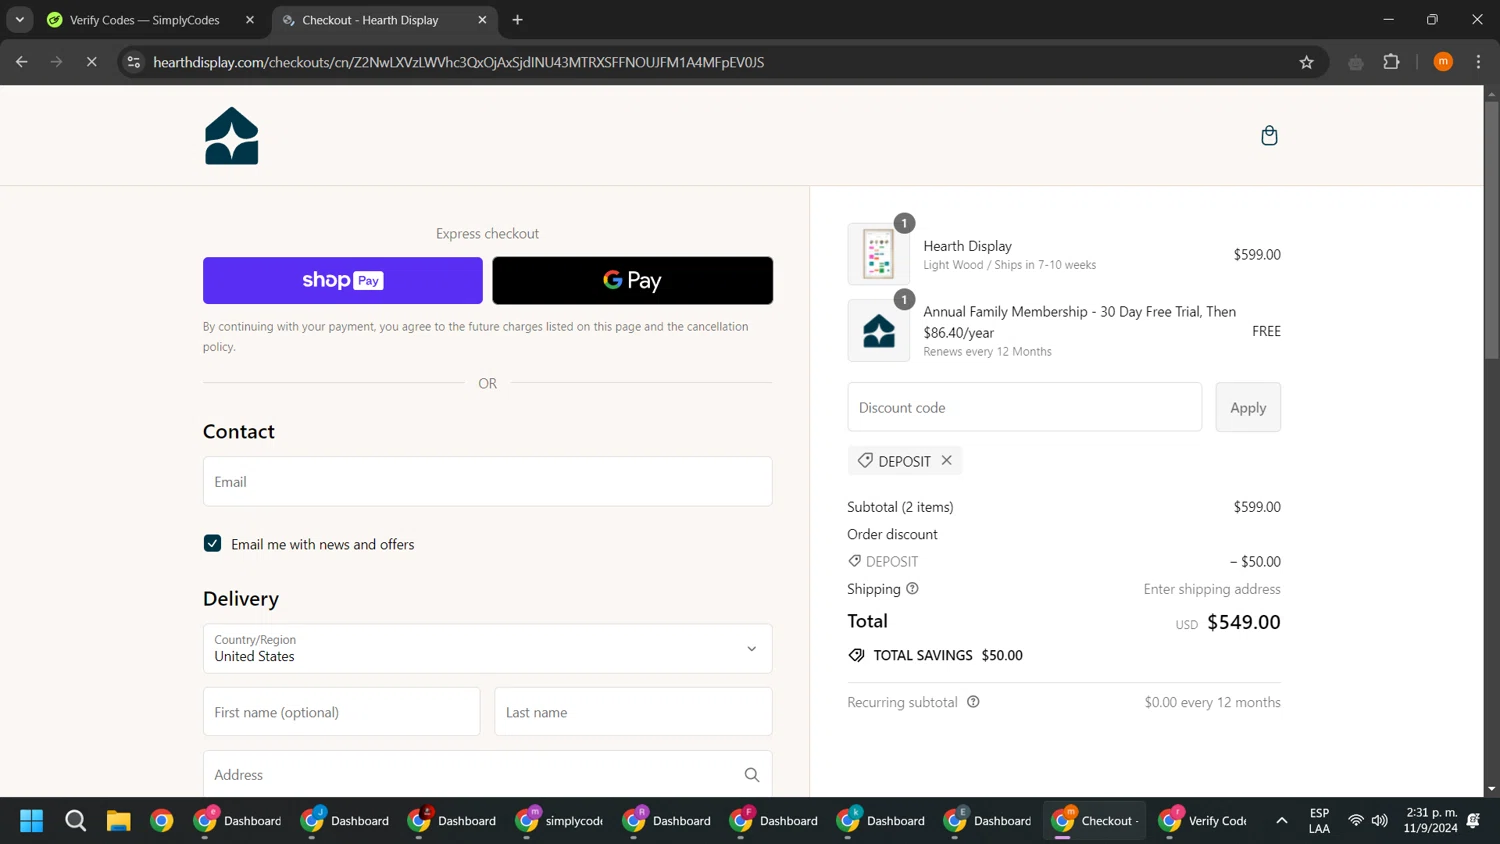Image resolution: width=1500 pixels, height=844 pixels.
Task: Close the Verify Codes SimplyCodes tab
Action: pos(250,20)
